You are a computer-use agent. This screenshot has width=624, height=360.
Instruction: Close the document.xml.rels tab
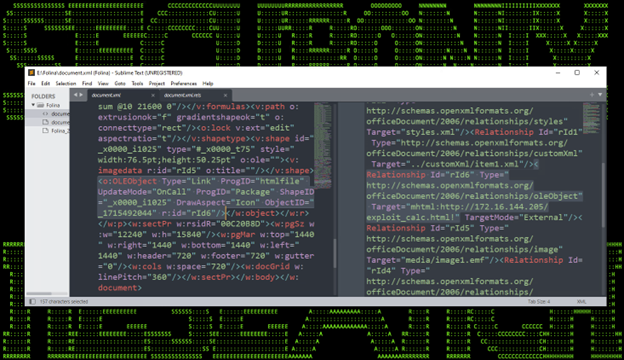coord(225,95)
